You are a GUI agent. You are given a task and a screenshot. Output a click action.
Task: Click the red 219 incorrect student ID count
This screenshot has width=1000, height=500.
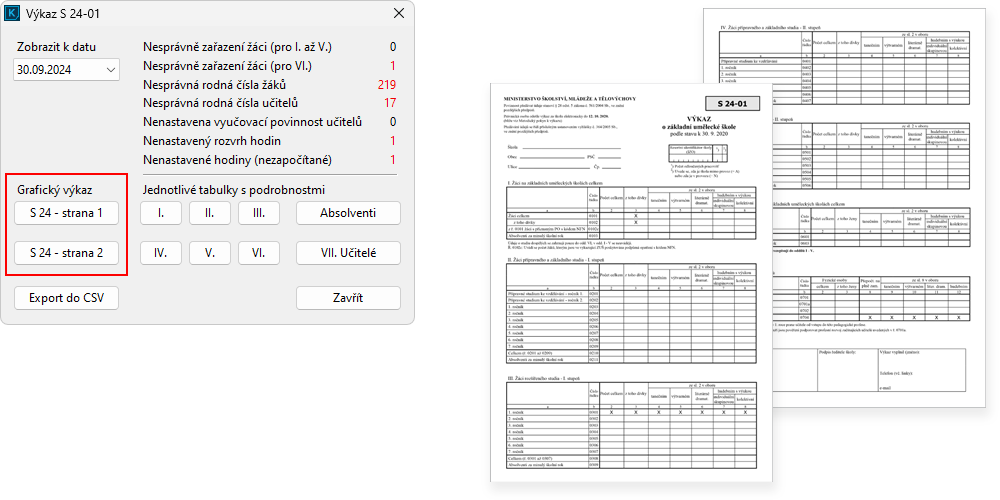(x=387, y=84)
